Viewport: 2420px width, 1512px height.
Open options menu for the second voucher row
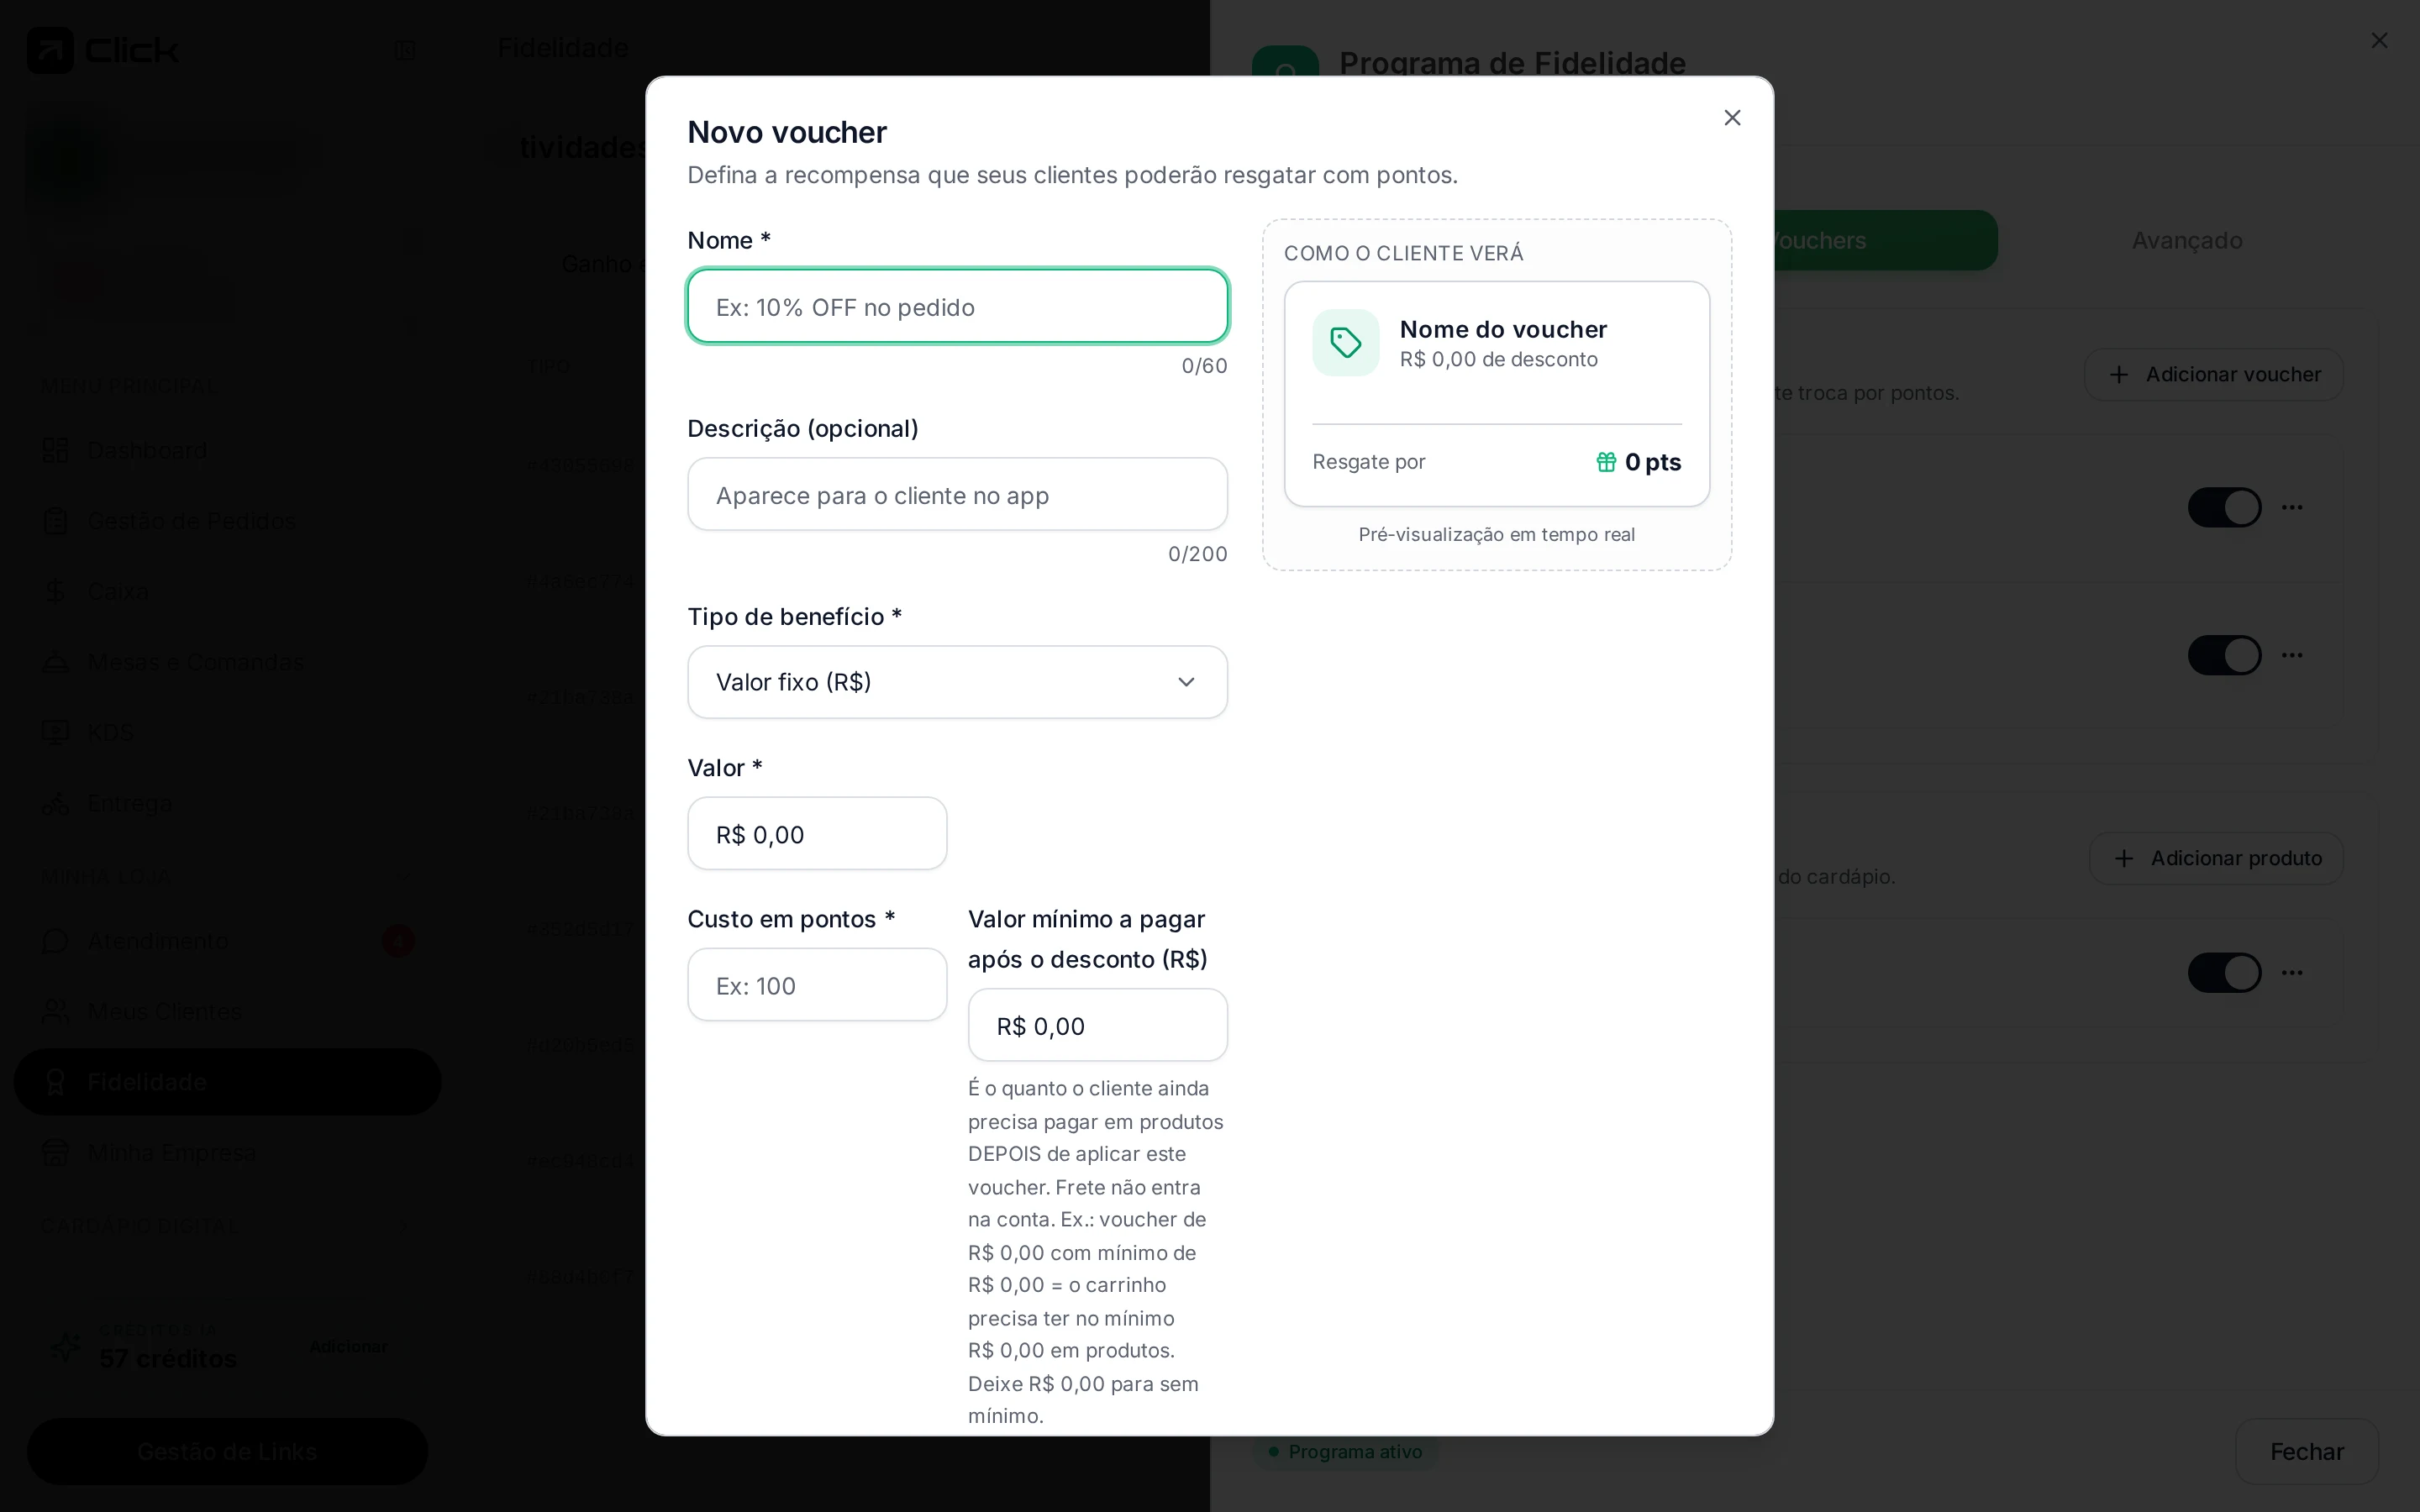[x=2292, y=655]
